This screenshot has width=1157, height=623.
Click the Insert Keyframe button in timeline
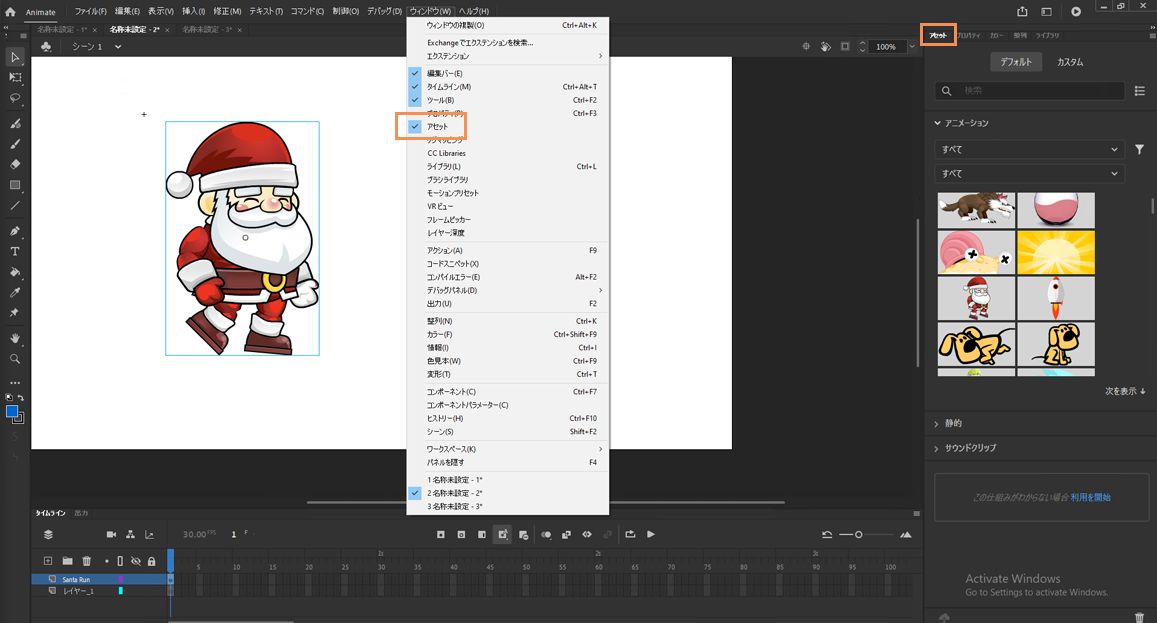click(441, 534)
